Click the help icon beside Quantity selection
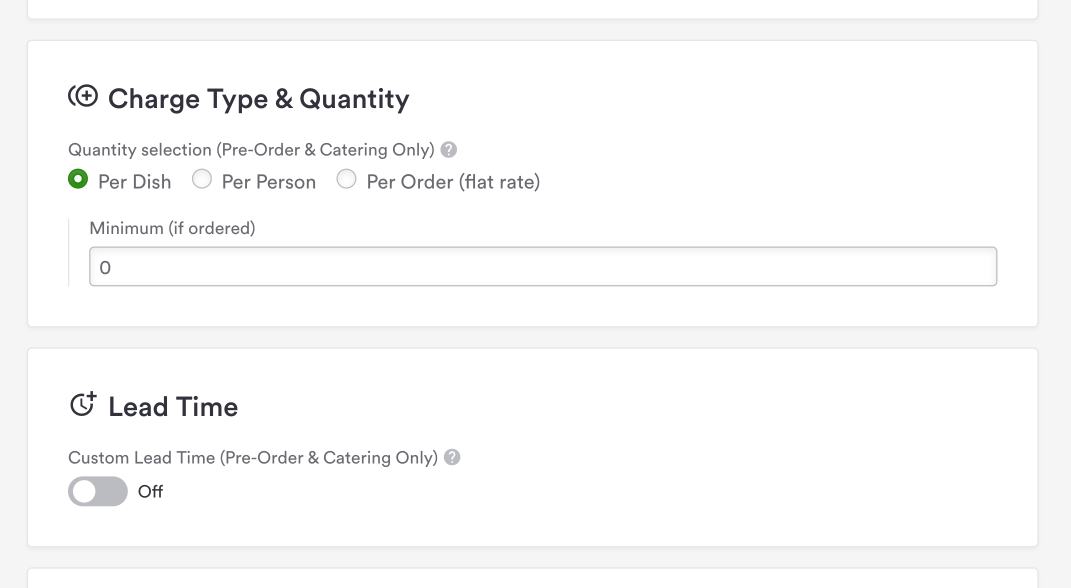Image resolution: width=1071 pixels, height=588 pixels. (x=449, y=150)
